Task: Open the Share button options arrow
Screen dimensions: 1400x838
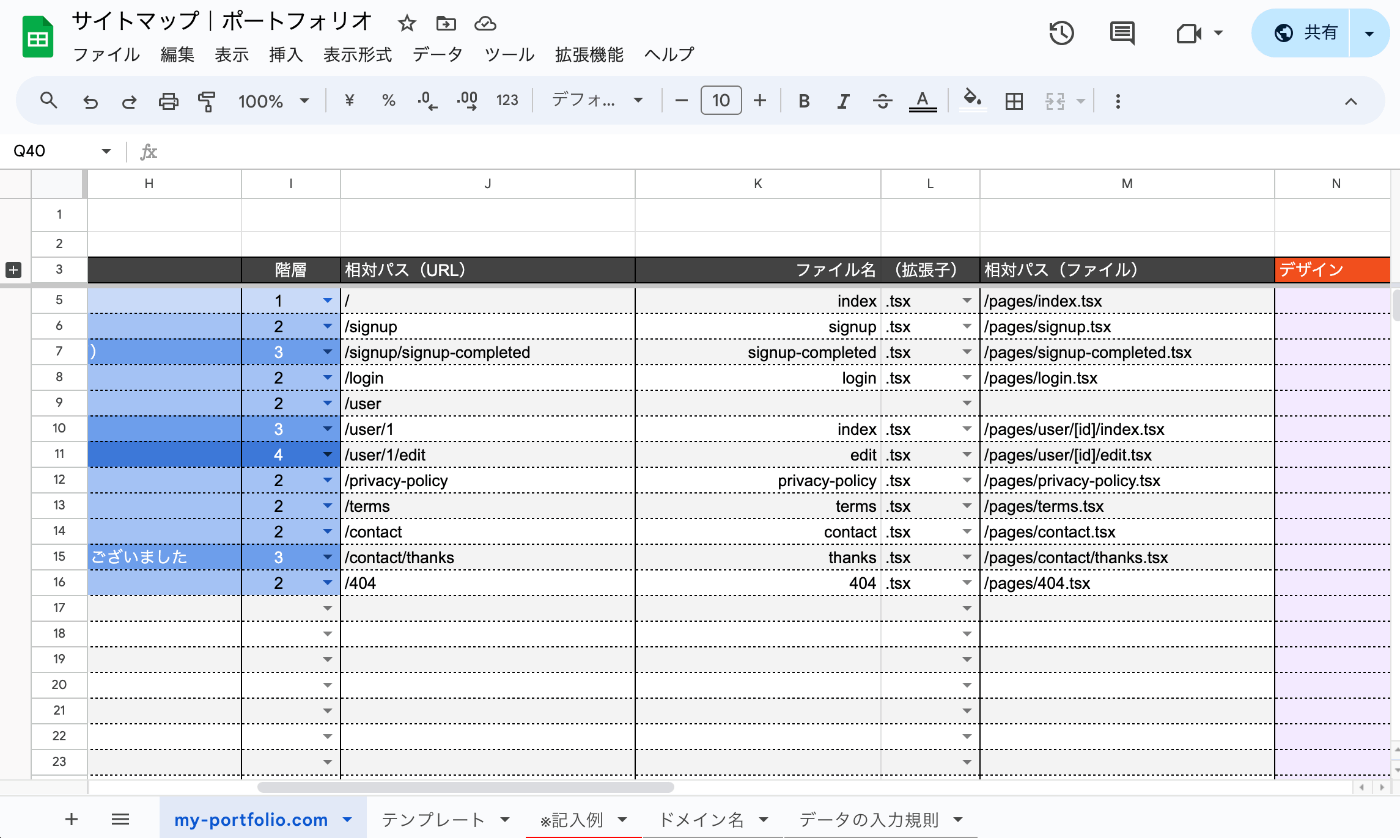Action: tap(1369, 33)
